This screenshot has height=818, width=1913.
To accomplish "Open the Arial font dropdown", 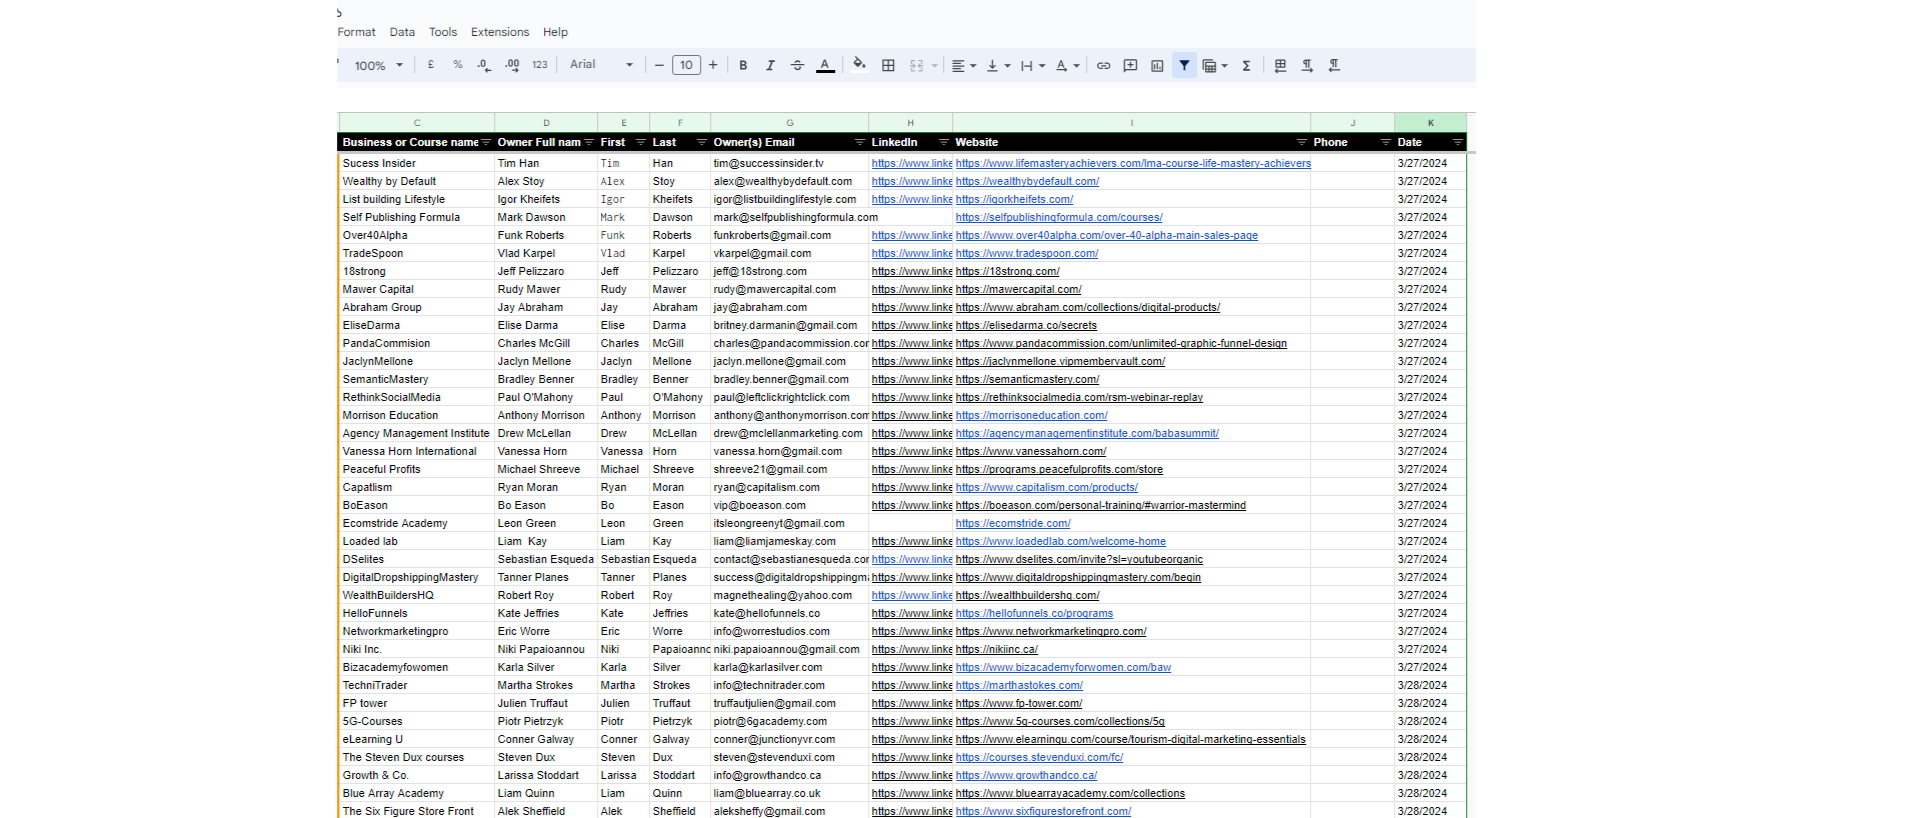I will click(601, 65).
